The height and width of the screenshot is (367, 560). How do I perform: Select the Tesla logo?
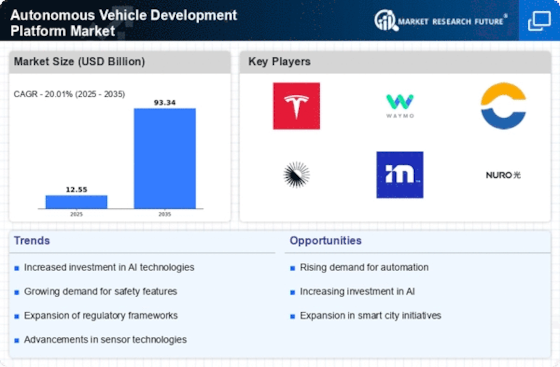coord(296,106)
